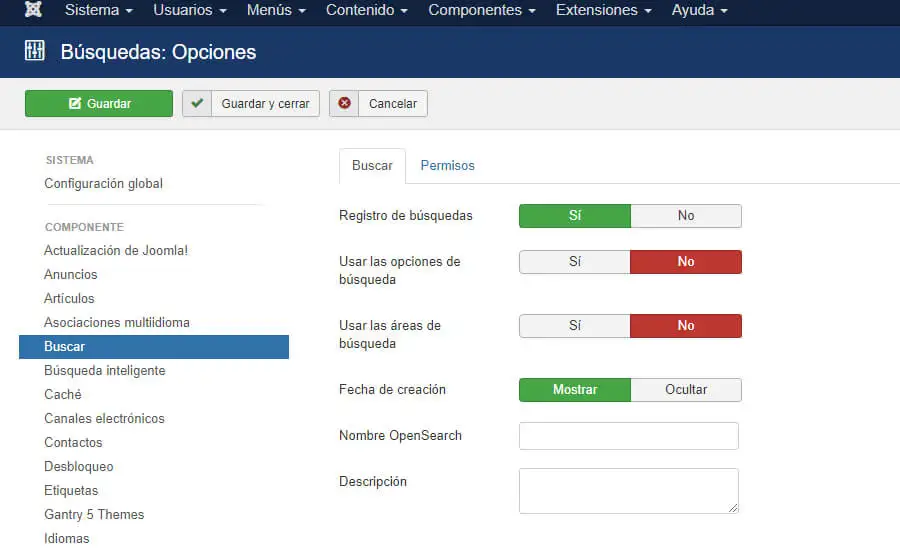Go to Contactos component options
Viewport: 900px width, 548px height.
(73, 443)
